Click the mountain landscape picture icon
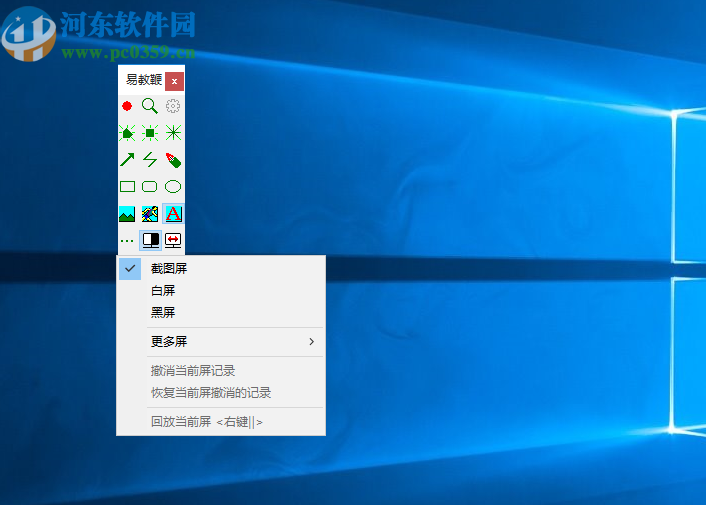Image resolution: width=706 pixels, height=505 pixels. click(127, 214)
